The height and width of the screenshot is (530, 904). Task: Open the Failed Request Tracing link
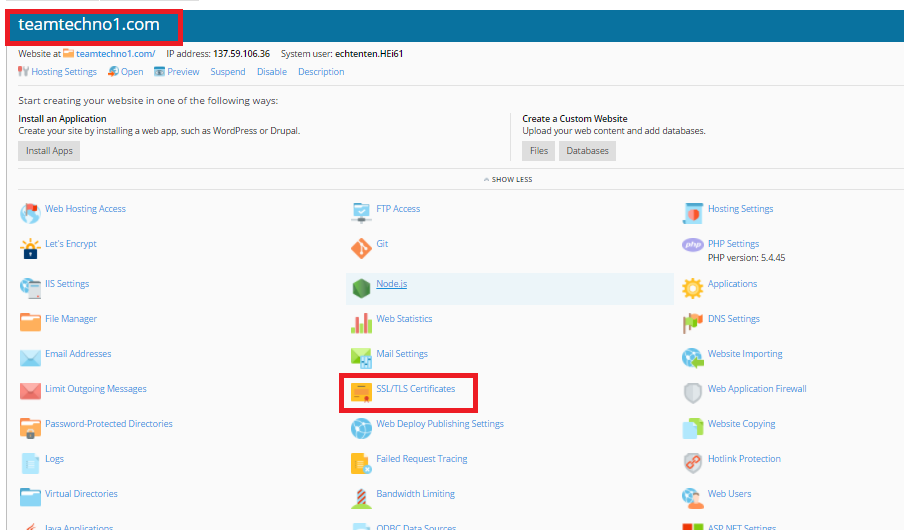(x=422, y=459)
